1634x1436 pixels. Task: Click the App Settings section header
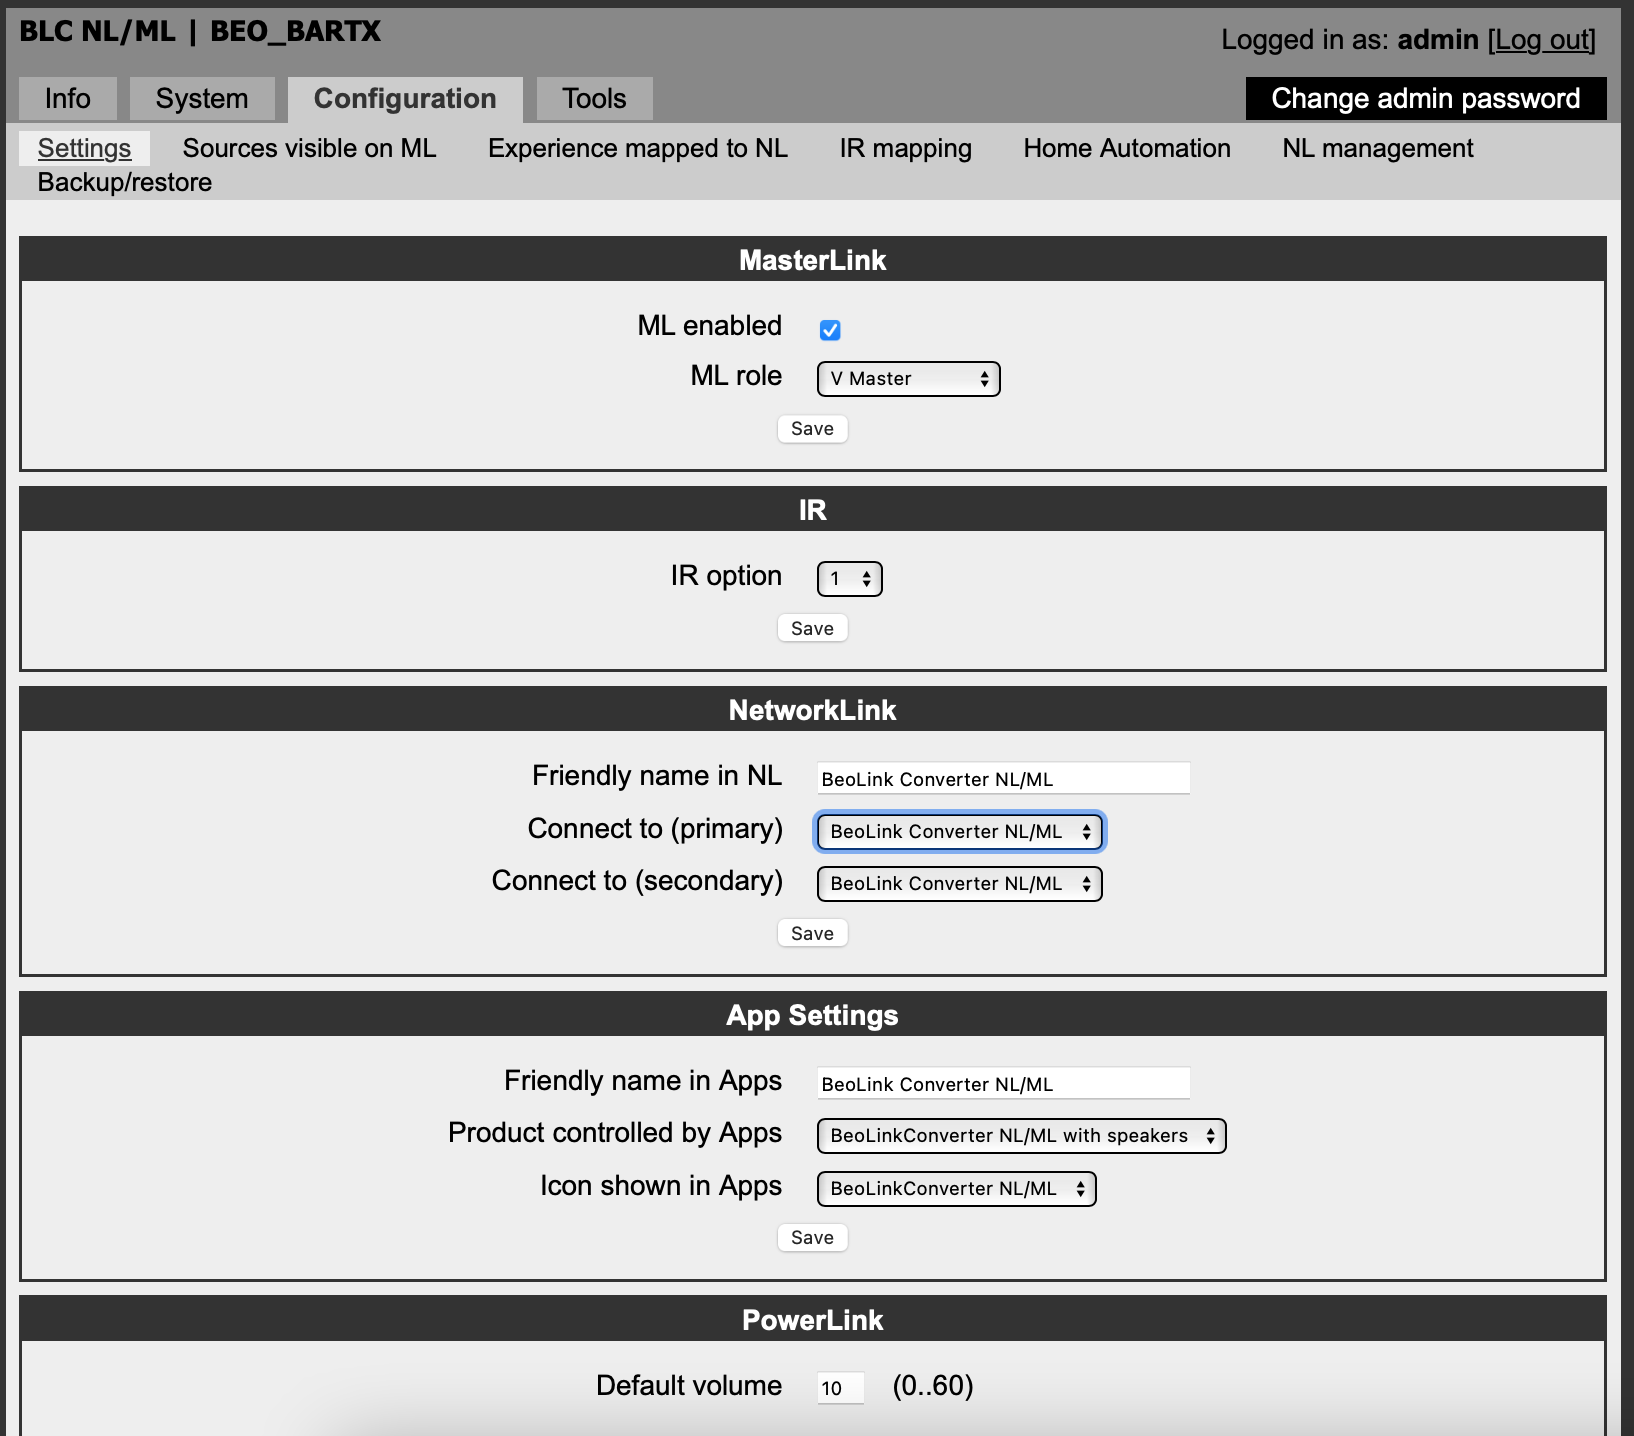[813, 1015]
